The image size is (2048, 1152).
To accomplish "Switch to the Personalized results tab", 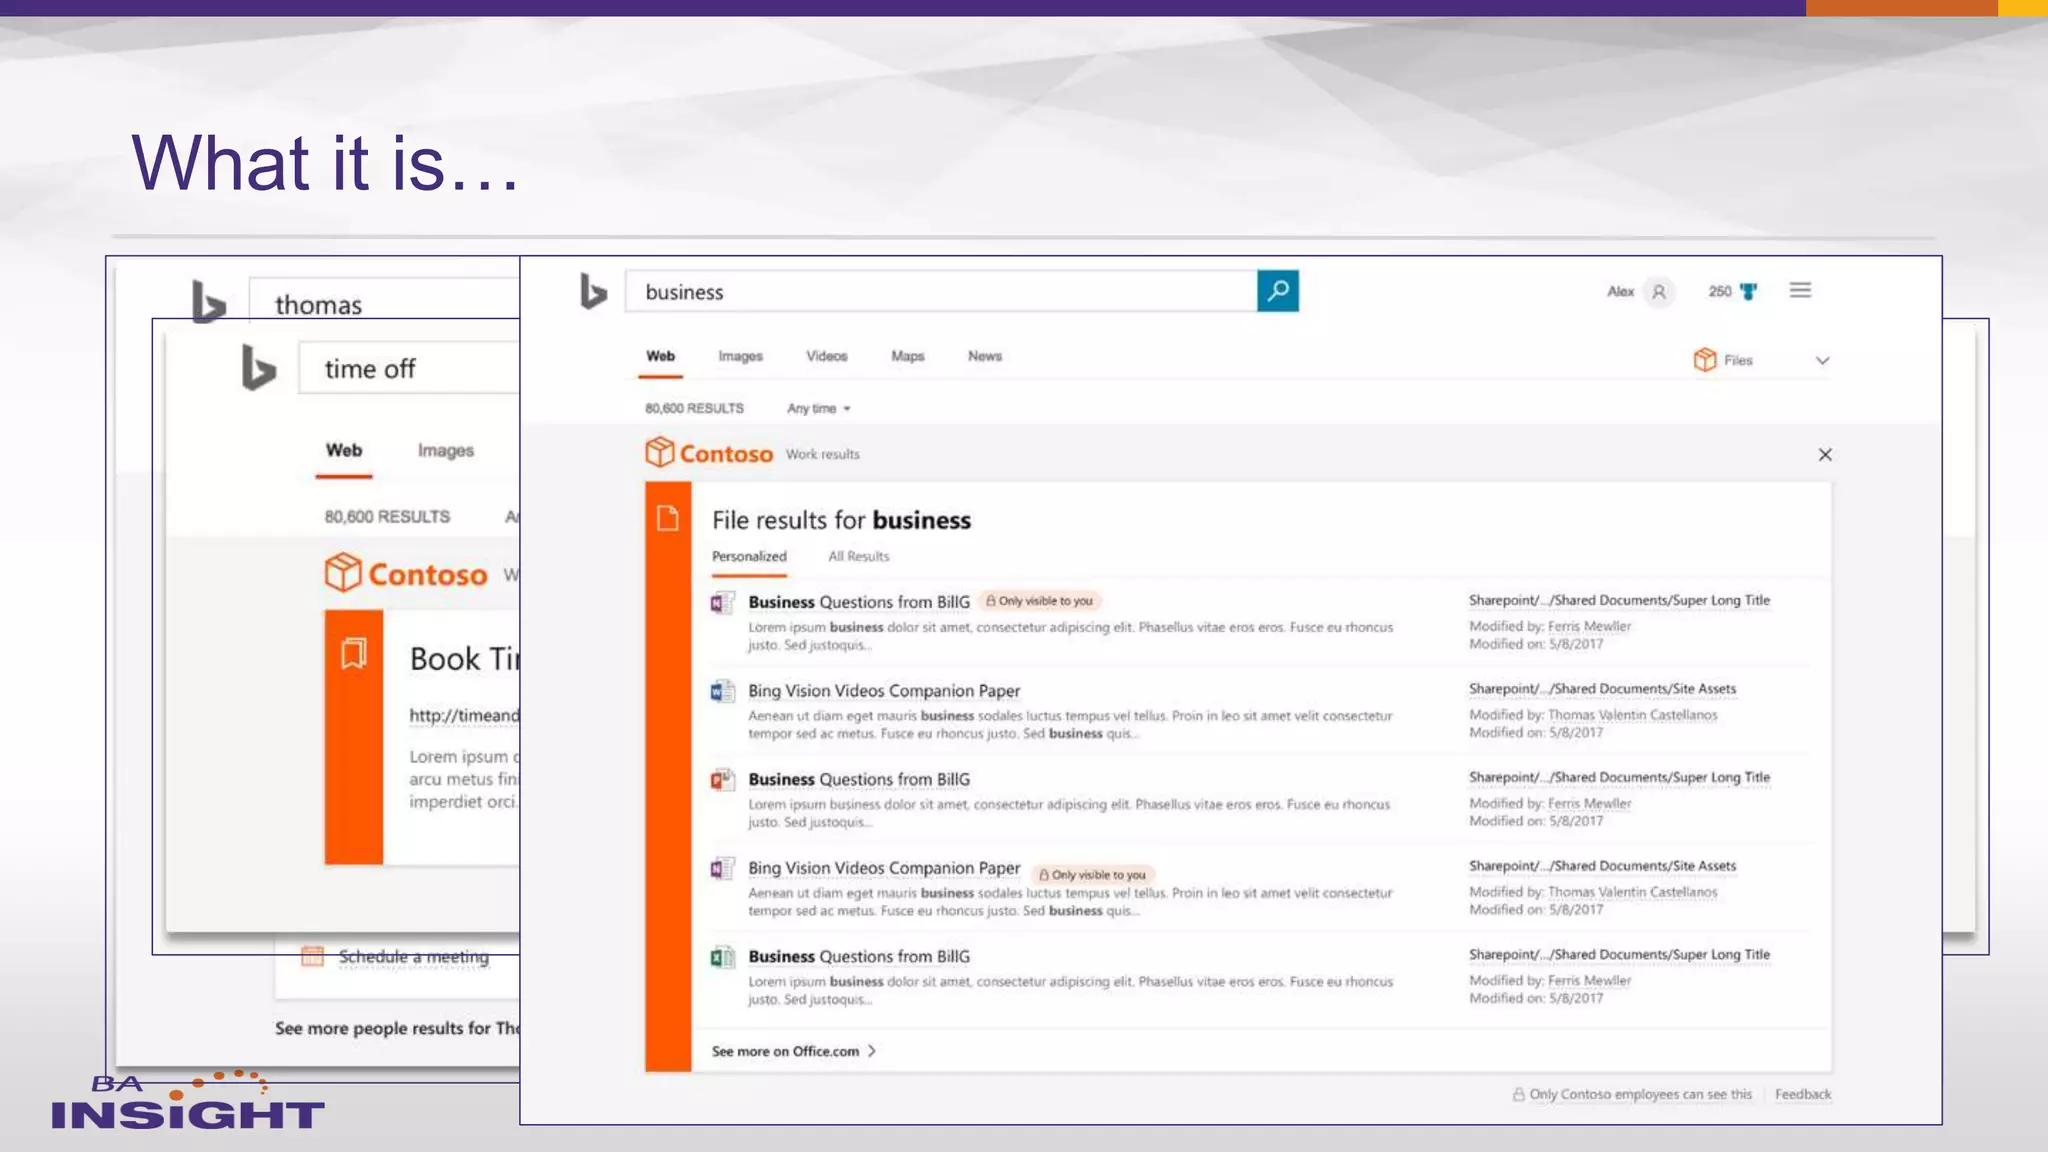I will [x=749, y=556].
